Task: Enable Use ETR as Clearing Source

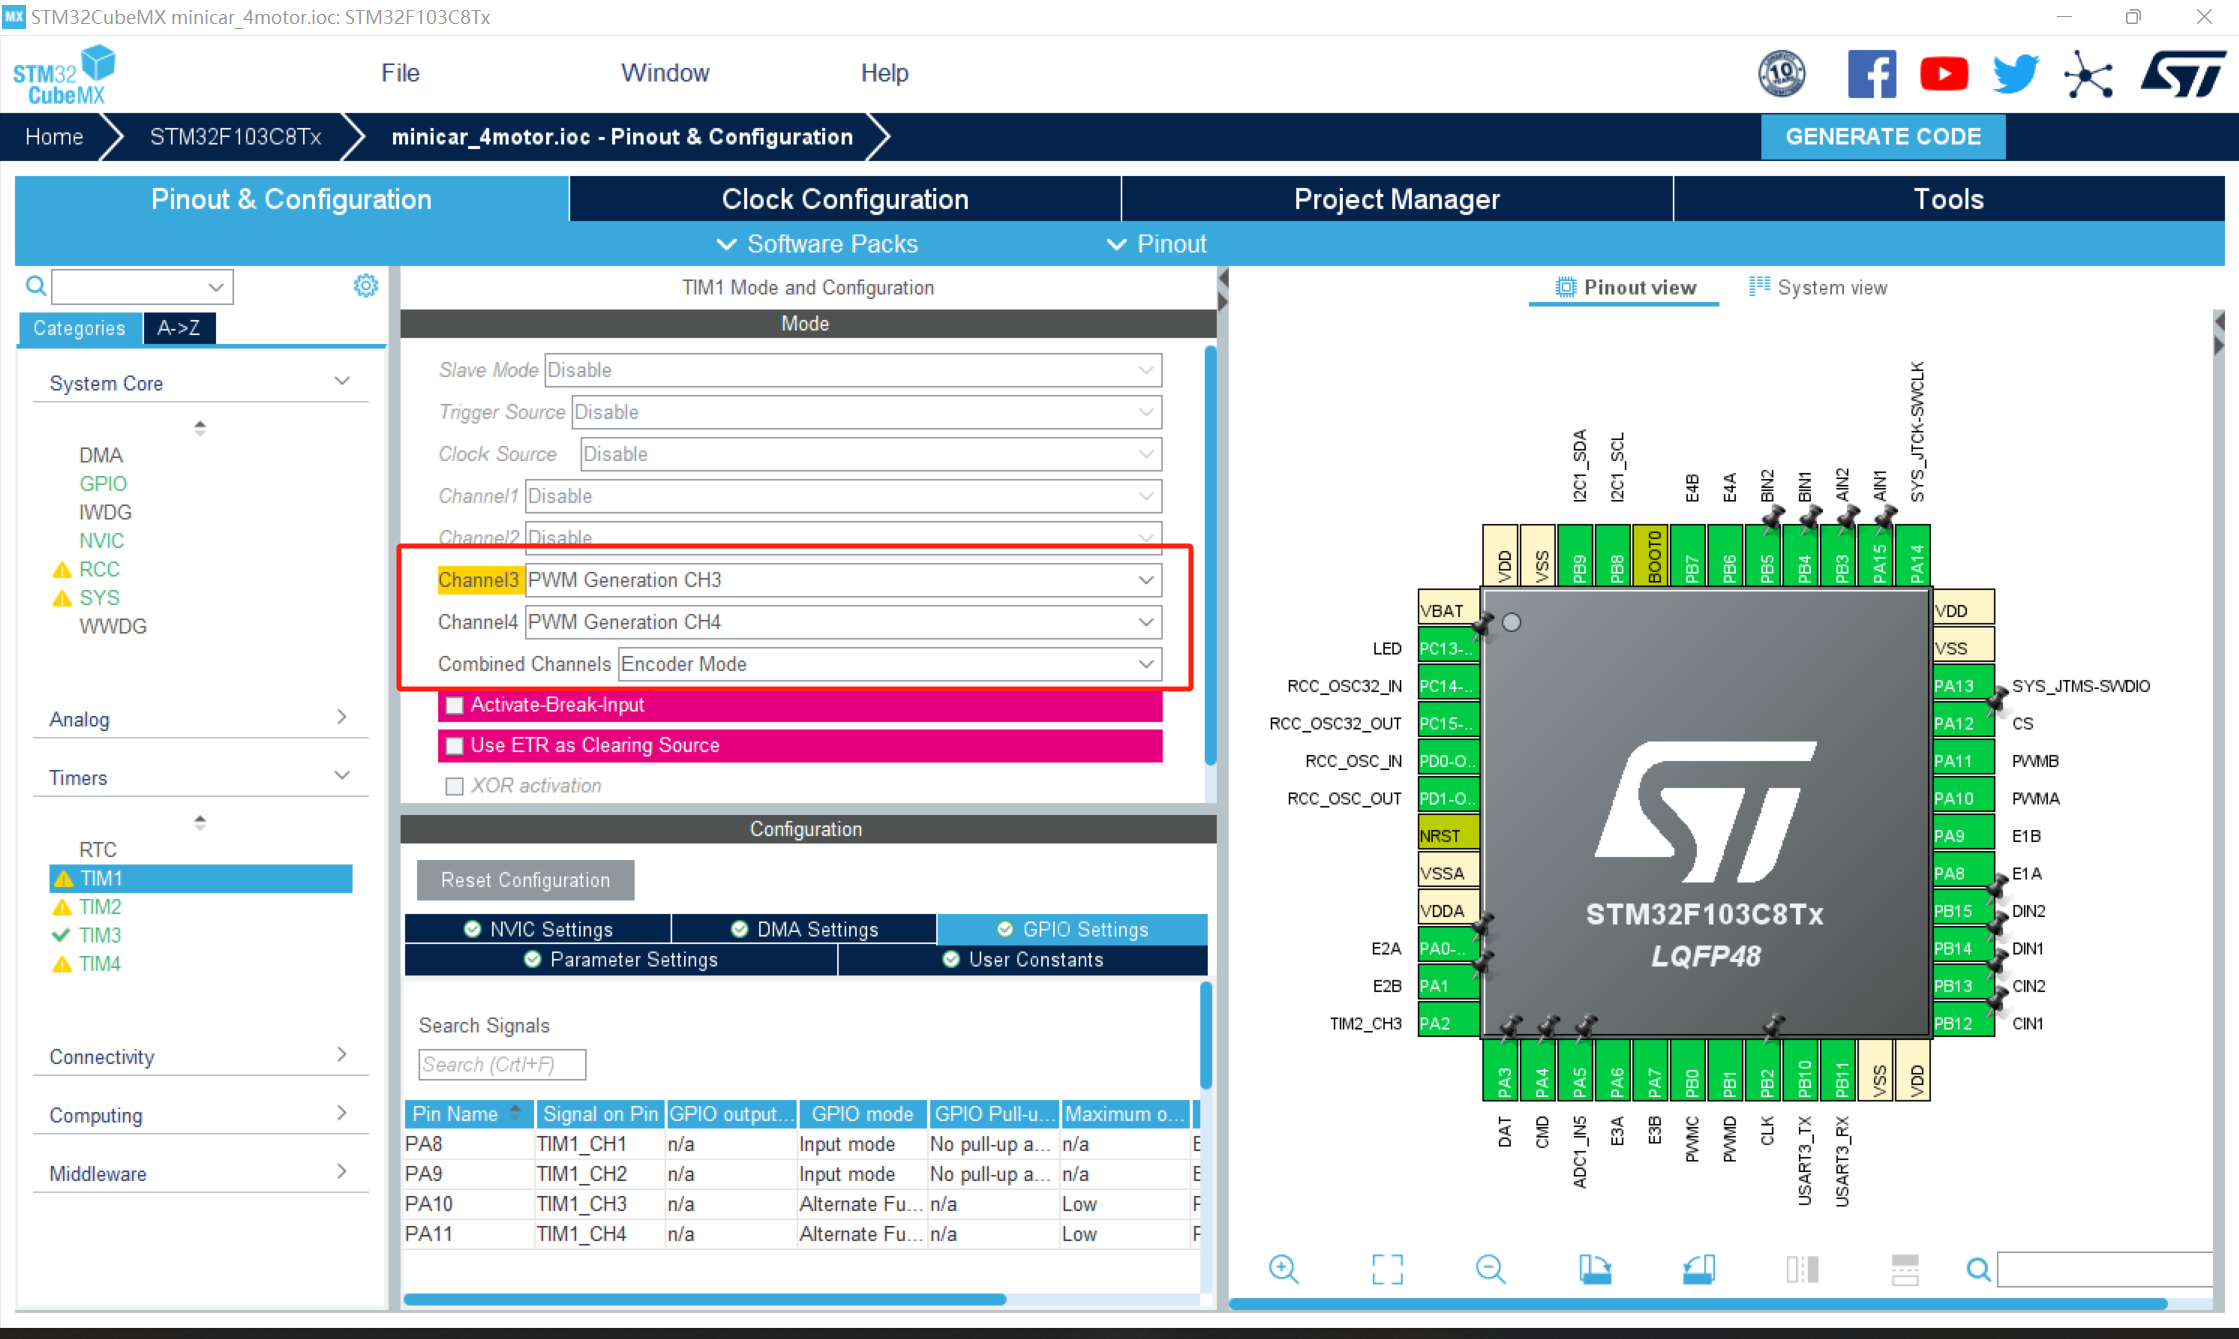Action: coord(454,745)
